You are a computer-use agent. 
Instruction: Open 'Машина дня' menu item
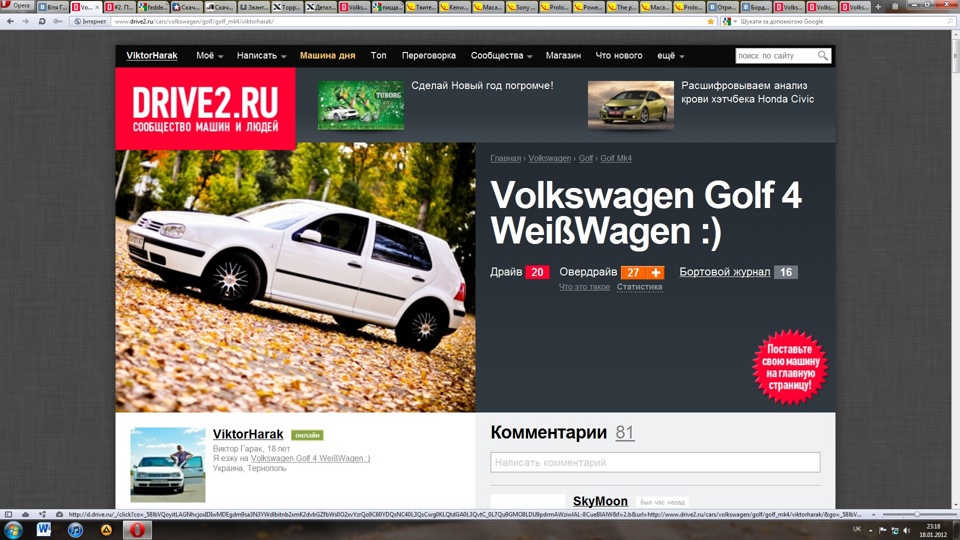click(328, 56)
